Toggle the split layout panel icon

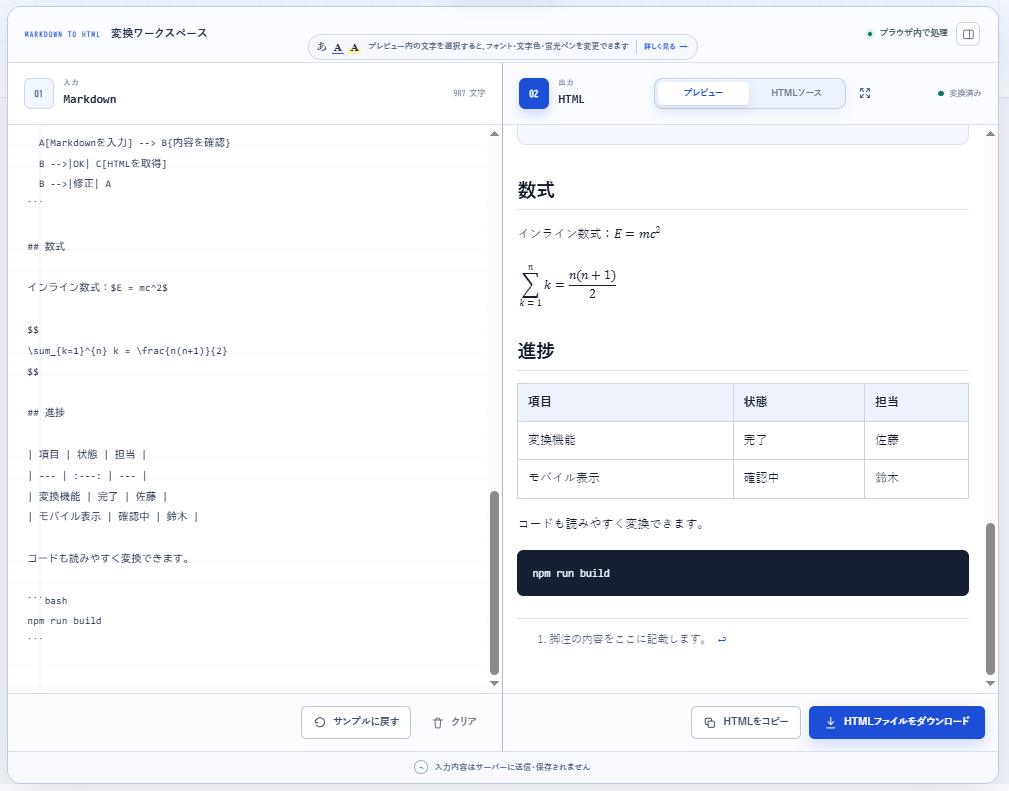click(968, 34)
